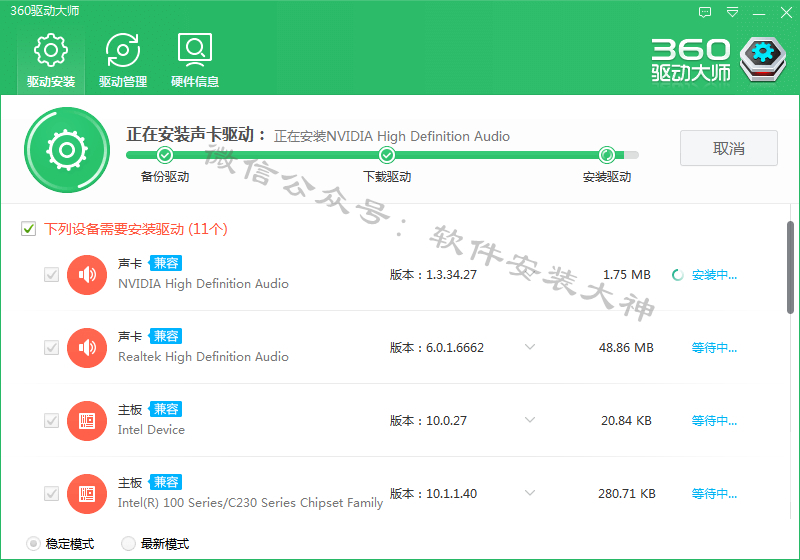Viewport: 800px width, 560px height.
Task: Expand version dropdown for Intel Device 10.0.27
Action: tap(530, 420)
